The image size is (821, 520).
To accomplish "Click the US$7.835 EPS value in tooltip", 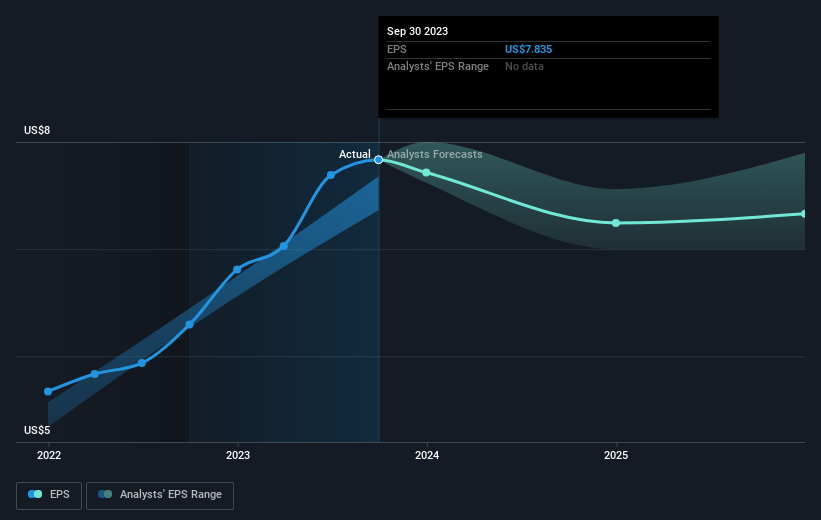I will [x=528, y=49].
